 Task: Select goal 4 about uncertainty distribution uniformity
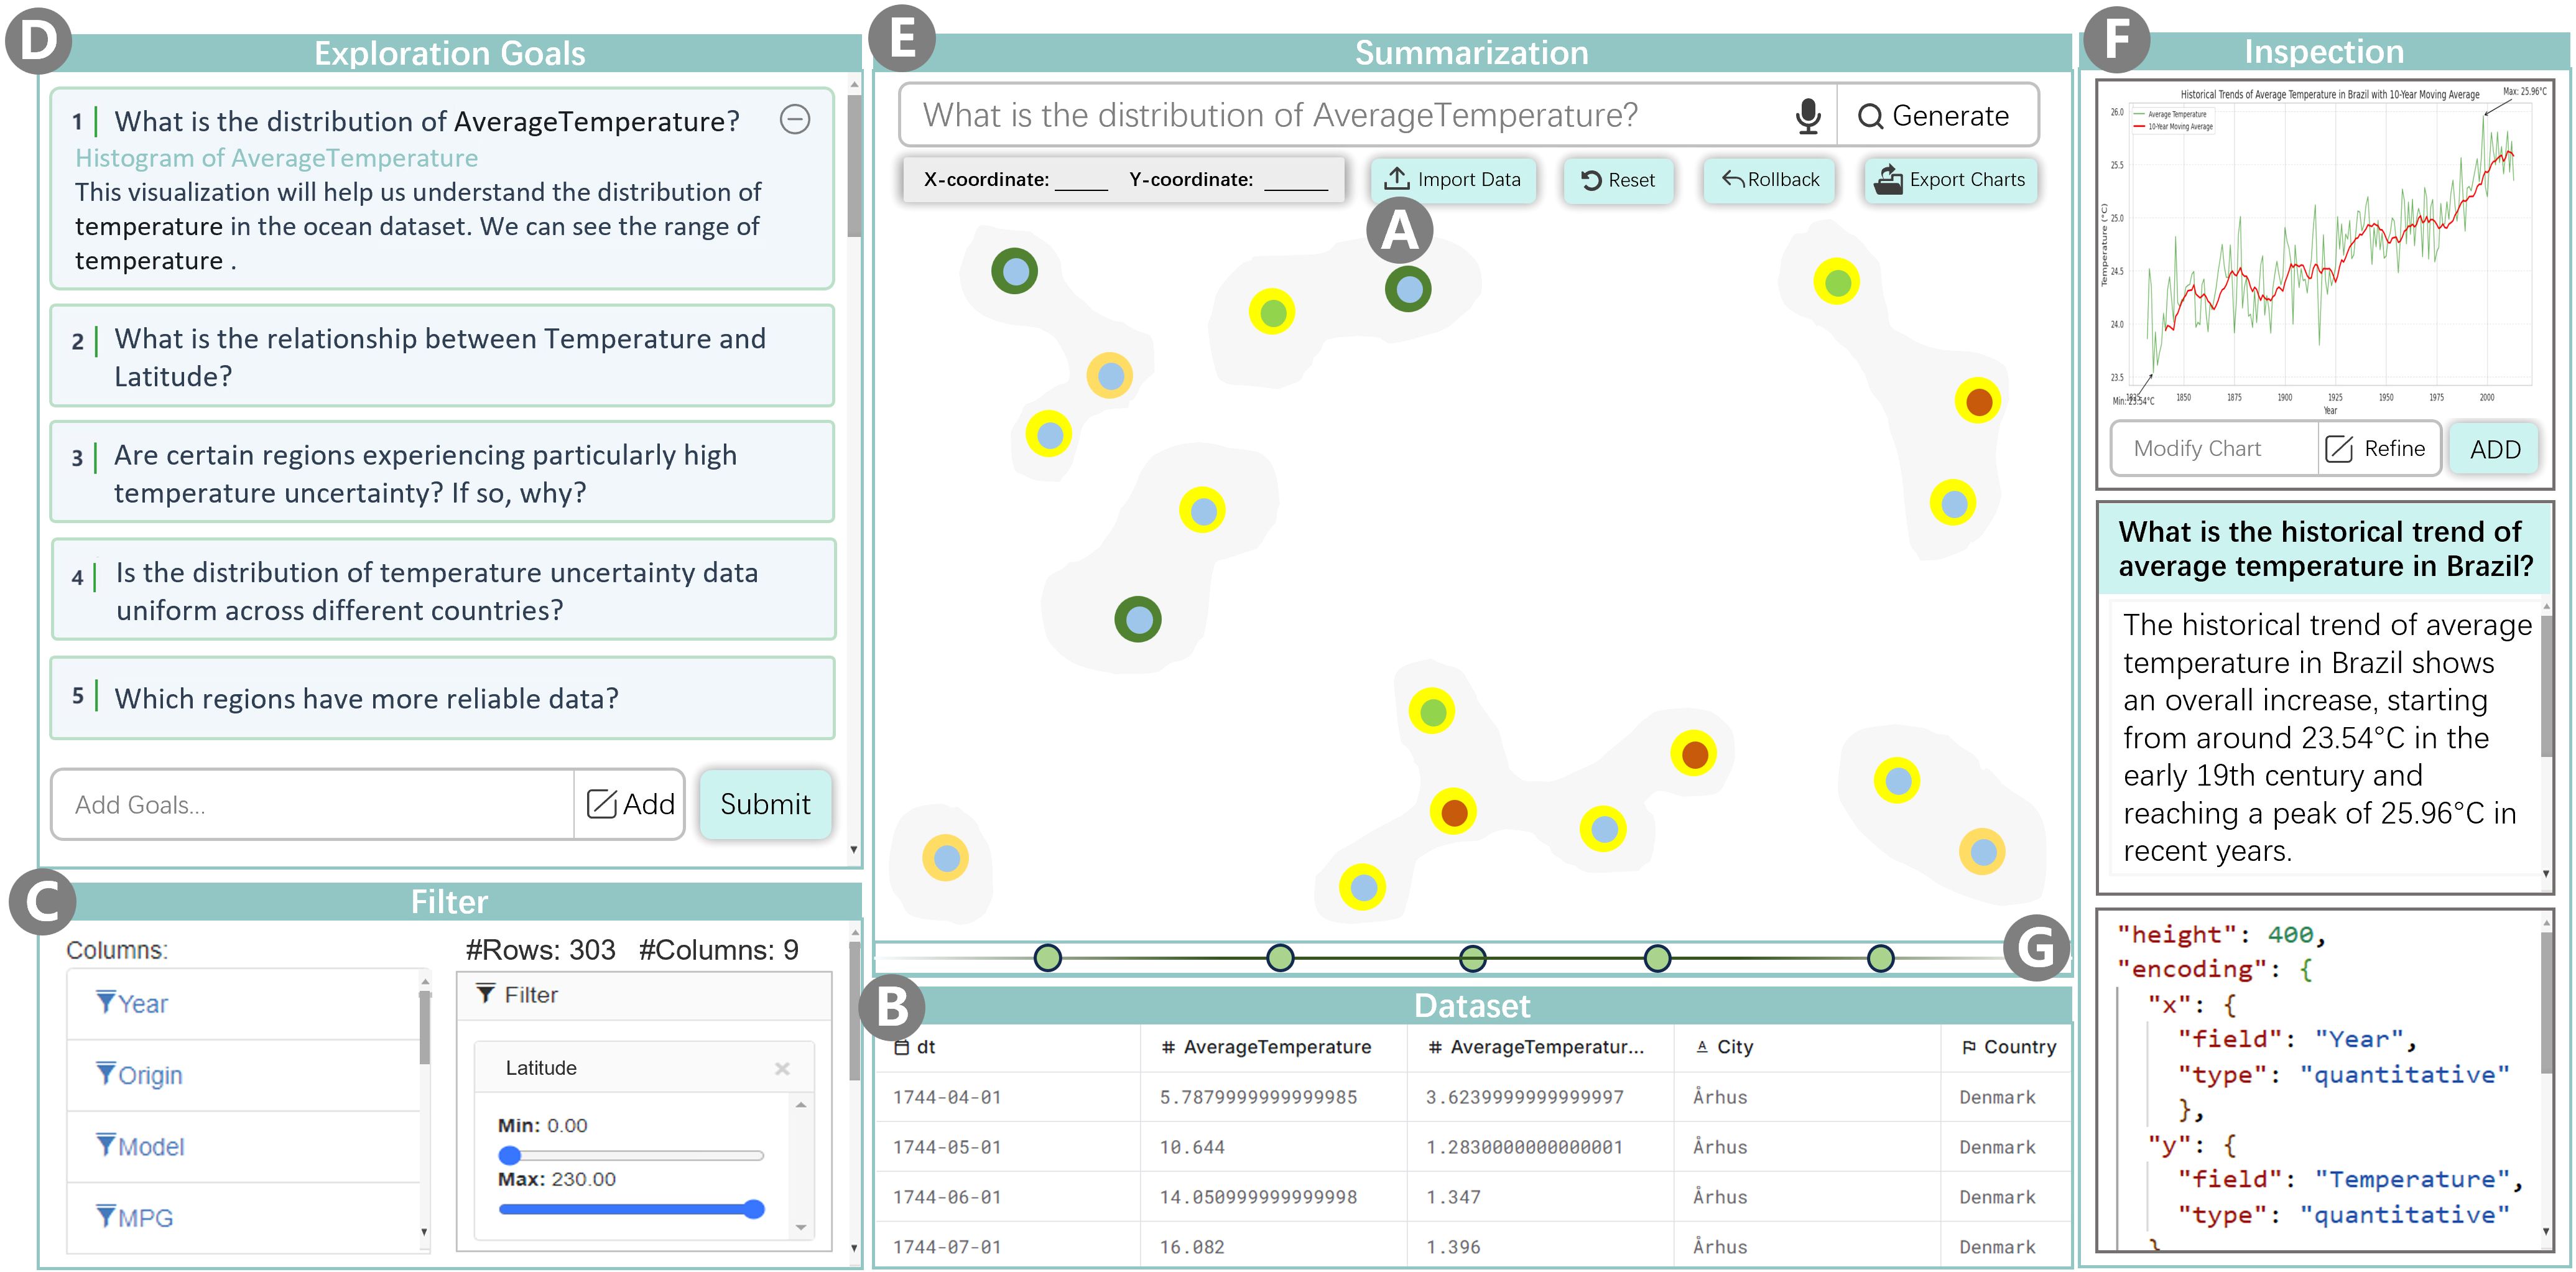442,590
